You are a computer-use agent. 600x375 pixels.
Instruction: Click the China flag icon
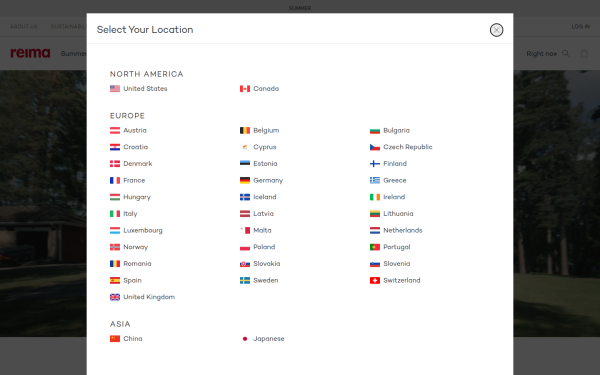(115, 339)
